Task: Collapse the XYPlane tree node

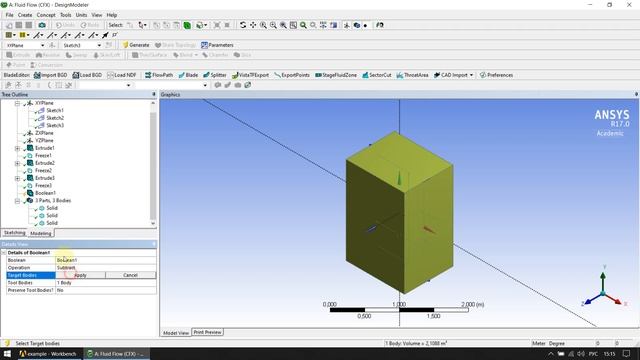Action: pyautogui.click(x=17, y=103)
